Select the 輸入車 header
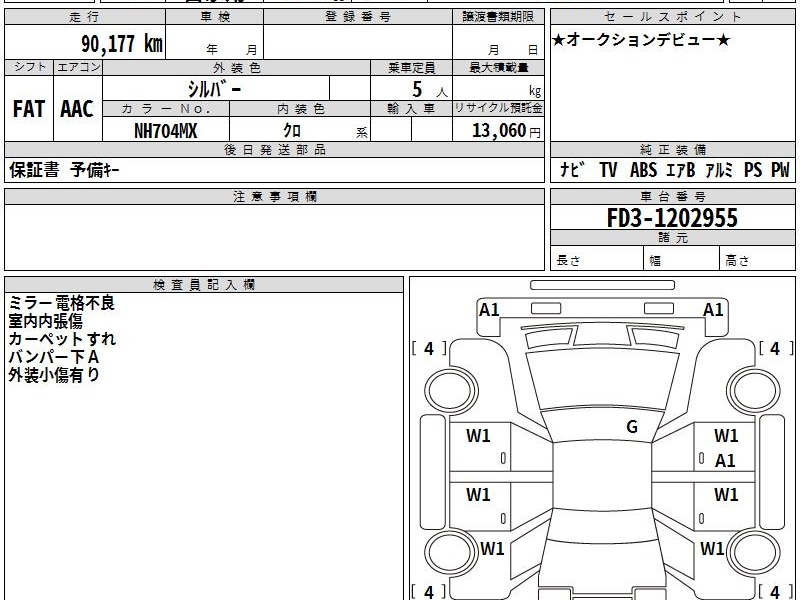Viewport: 800px width, 600px height. point(411,109)
